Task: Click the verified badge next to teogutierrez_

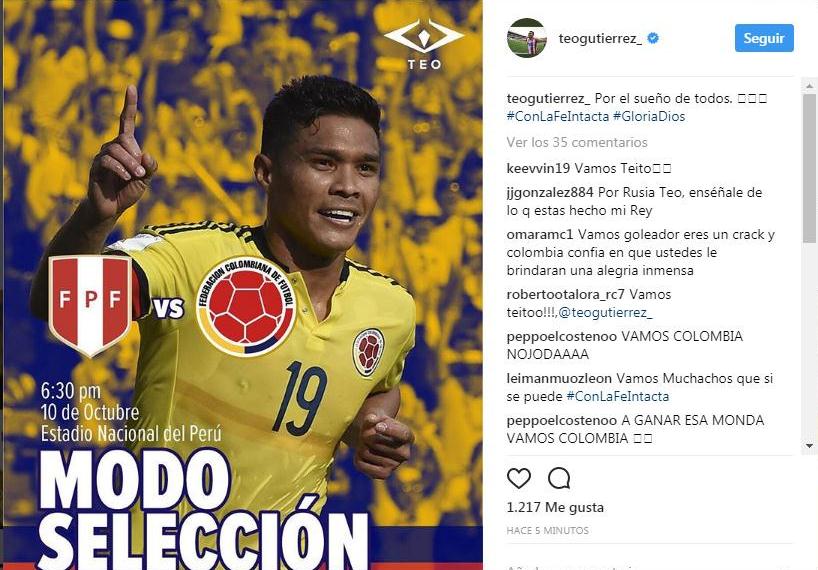Action: click(653, 38)
